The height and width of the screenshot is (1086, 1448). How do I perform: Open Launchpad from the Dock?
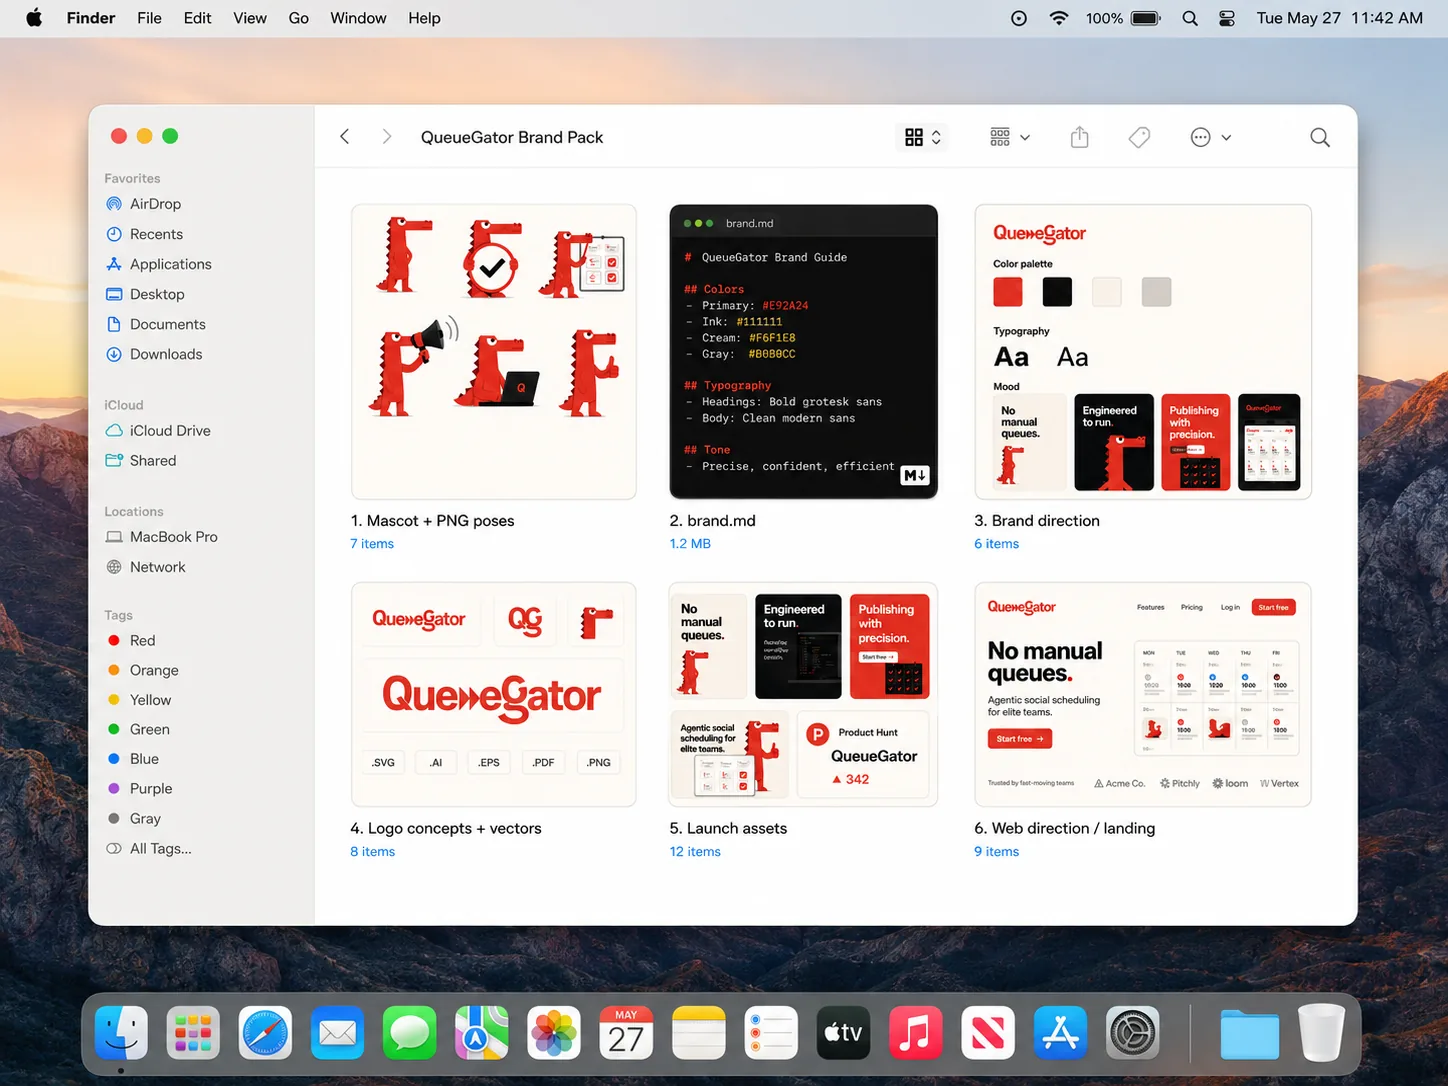pos(193,1033)
